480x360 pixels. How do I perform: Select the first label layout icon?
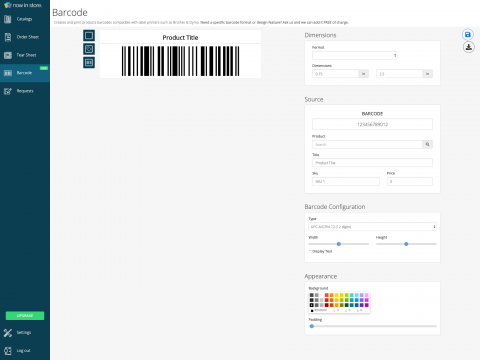(89, 35)
